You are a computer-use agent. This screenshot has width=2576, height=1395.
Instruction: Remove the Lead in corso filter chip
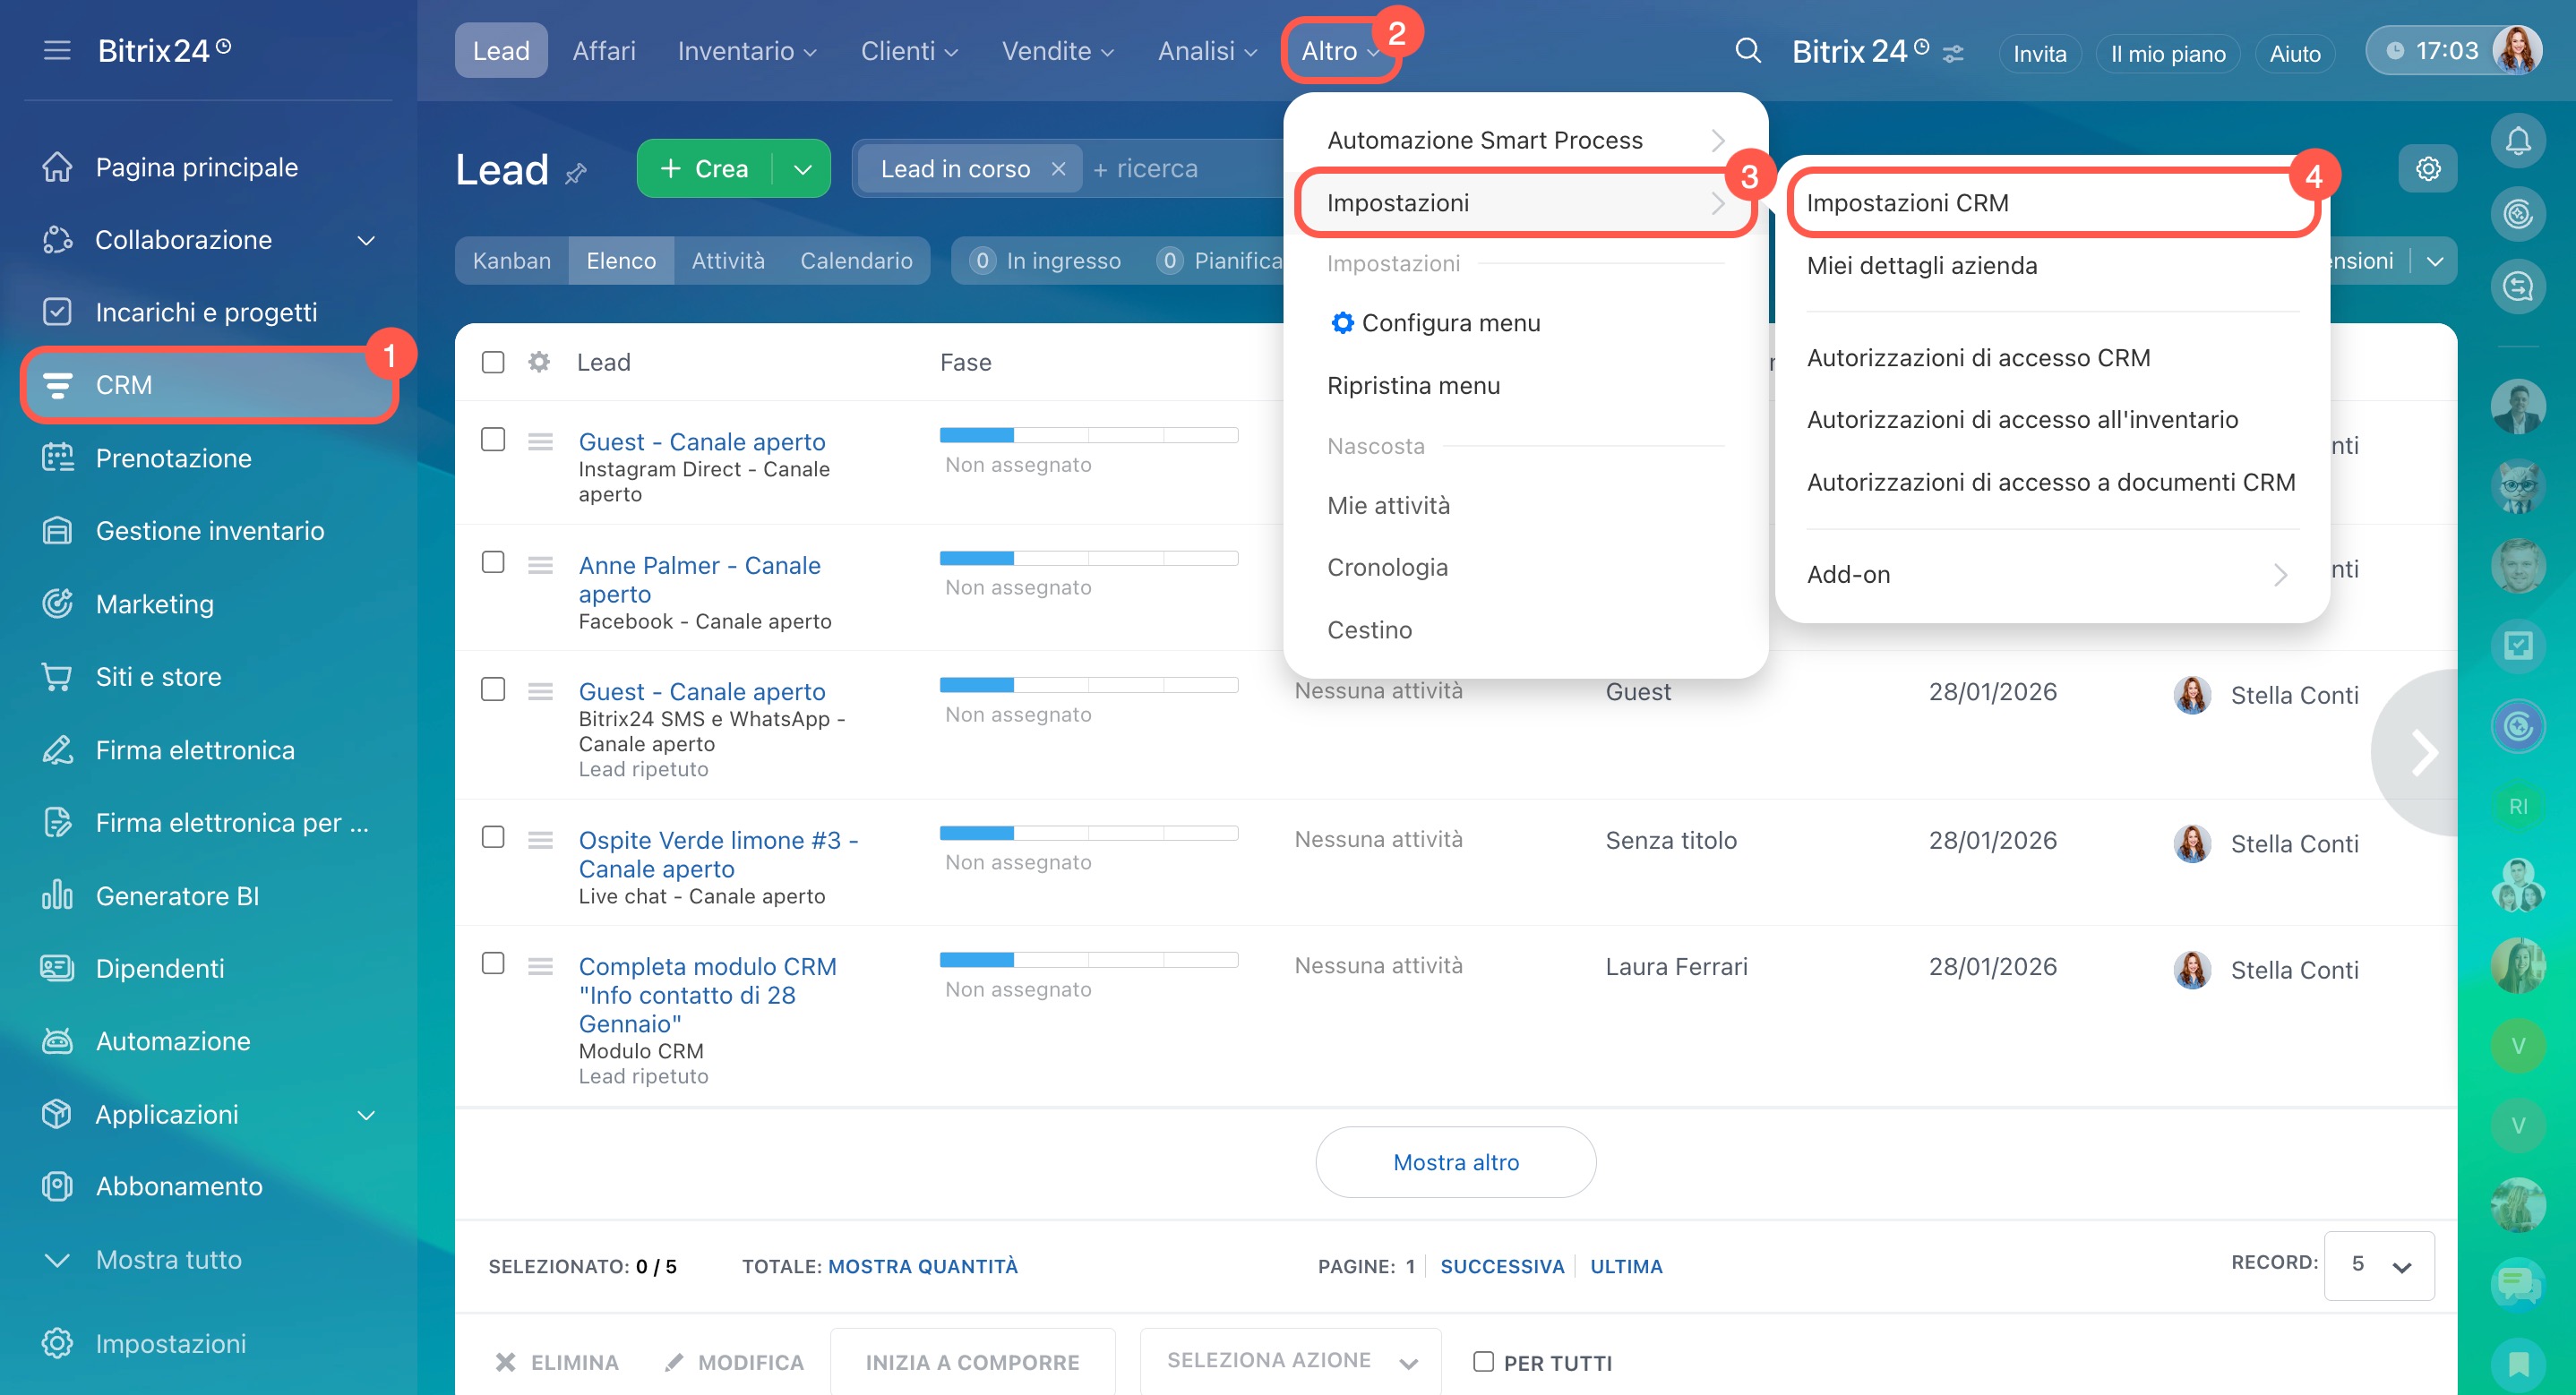click(1058, 169)
